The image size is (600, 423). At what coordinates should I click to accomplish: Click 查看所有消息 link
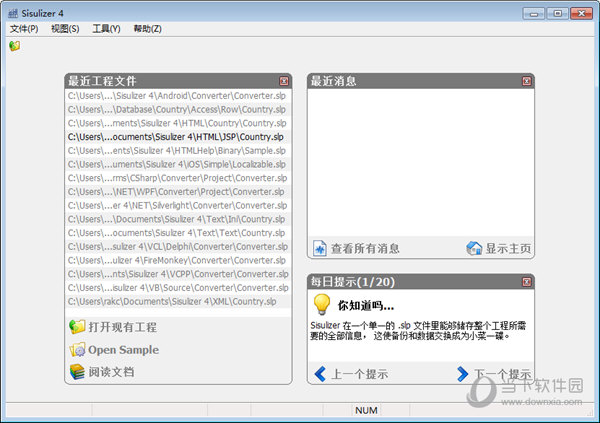coord(365,248)
